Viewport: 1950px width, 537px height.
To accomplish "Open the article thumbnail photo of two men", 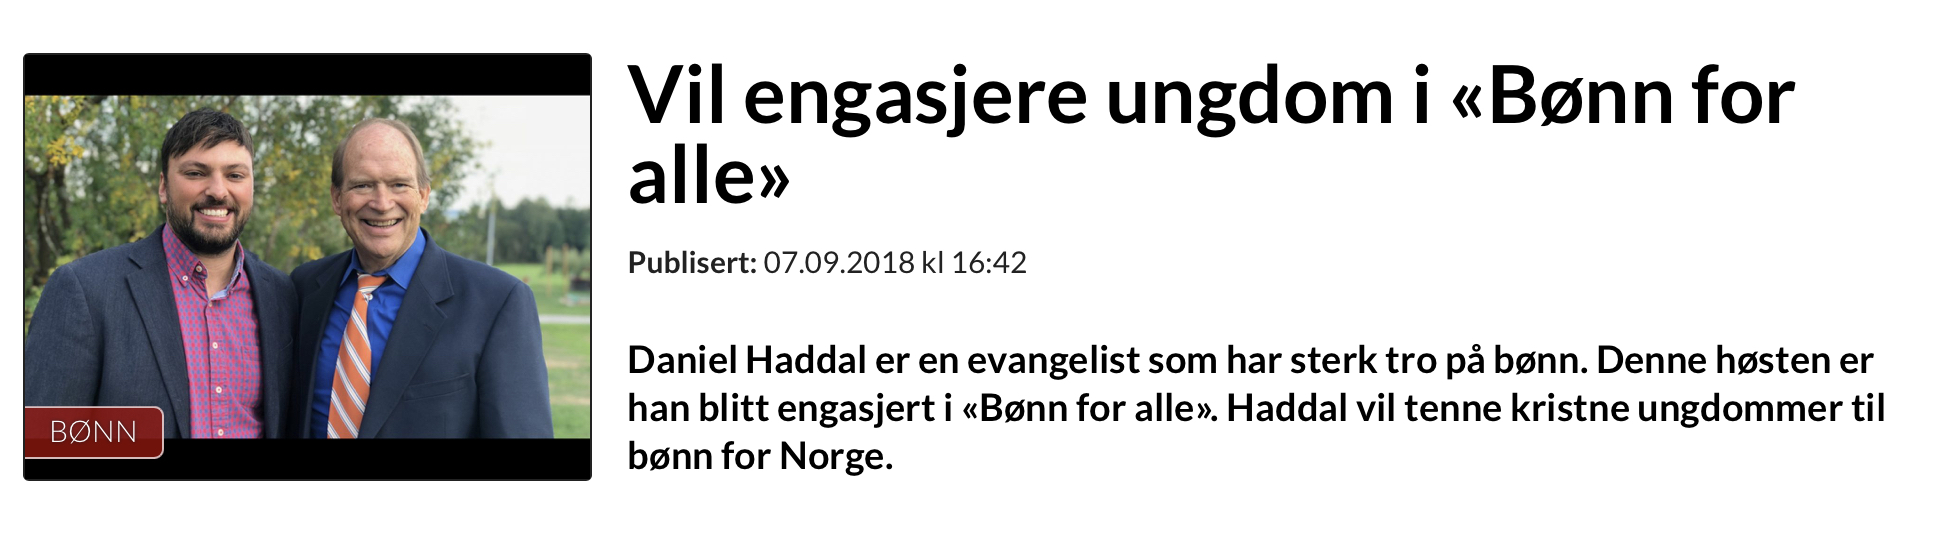I will coord(307,267).
